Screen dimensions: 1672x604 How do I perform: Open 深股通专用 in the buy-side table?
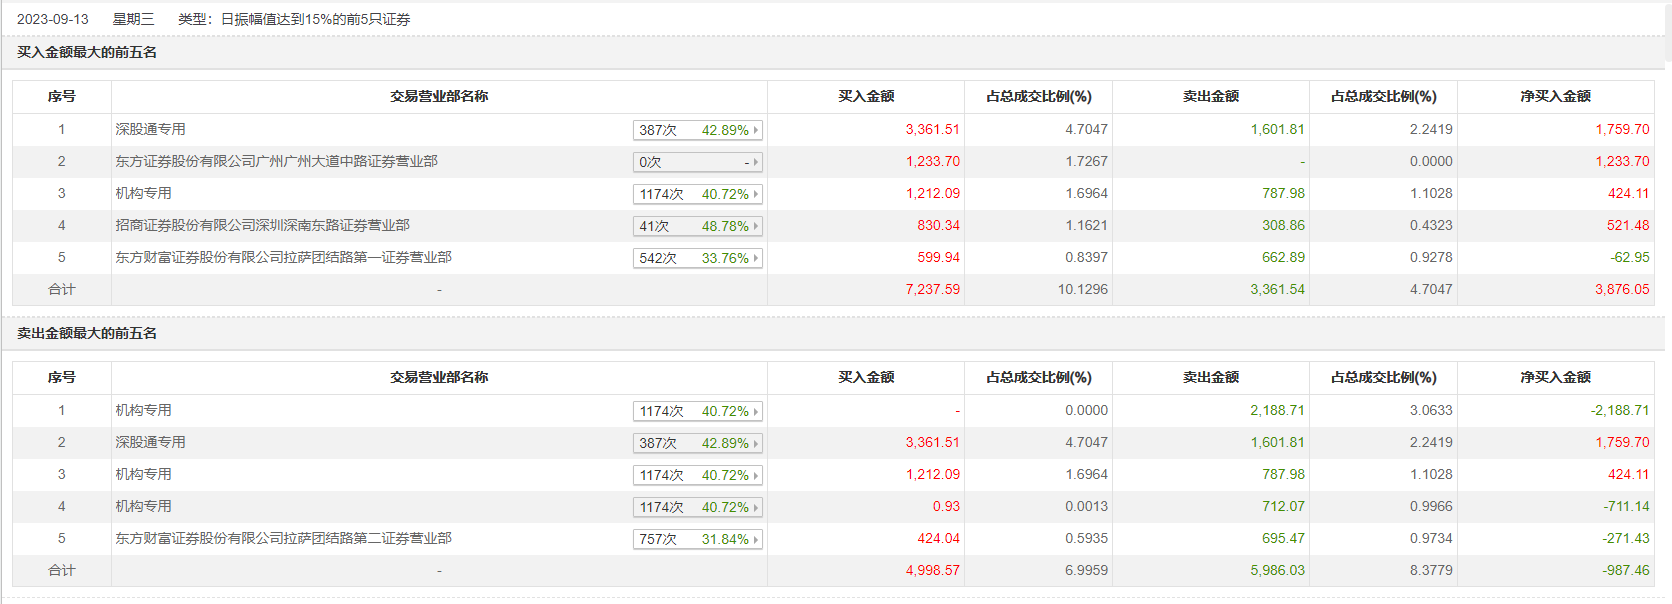click(150, 129)
